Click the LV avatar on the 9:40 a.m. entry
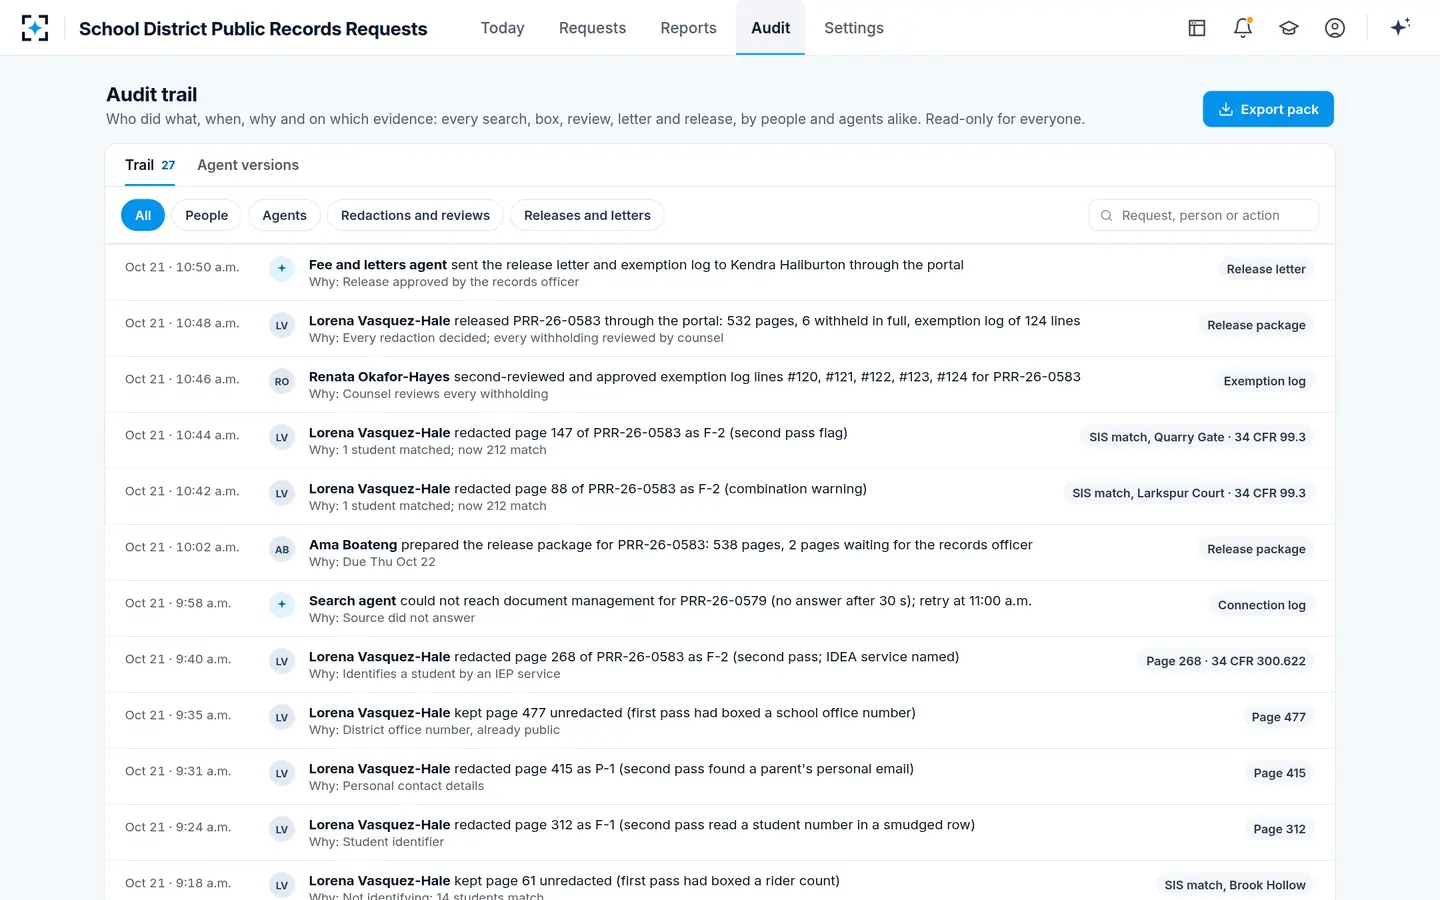Image resolution: width=1440 pixels, height=900 pixels. click(x=282, y=661)
